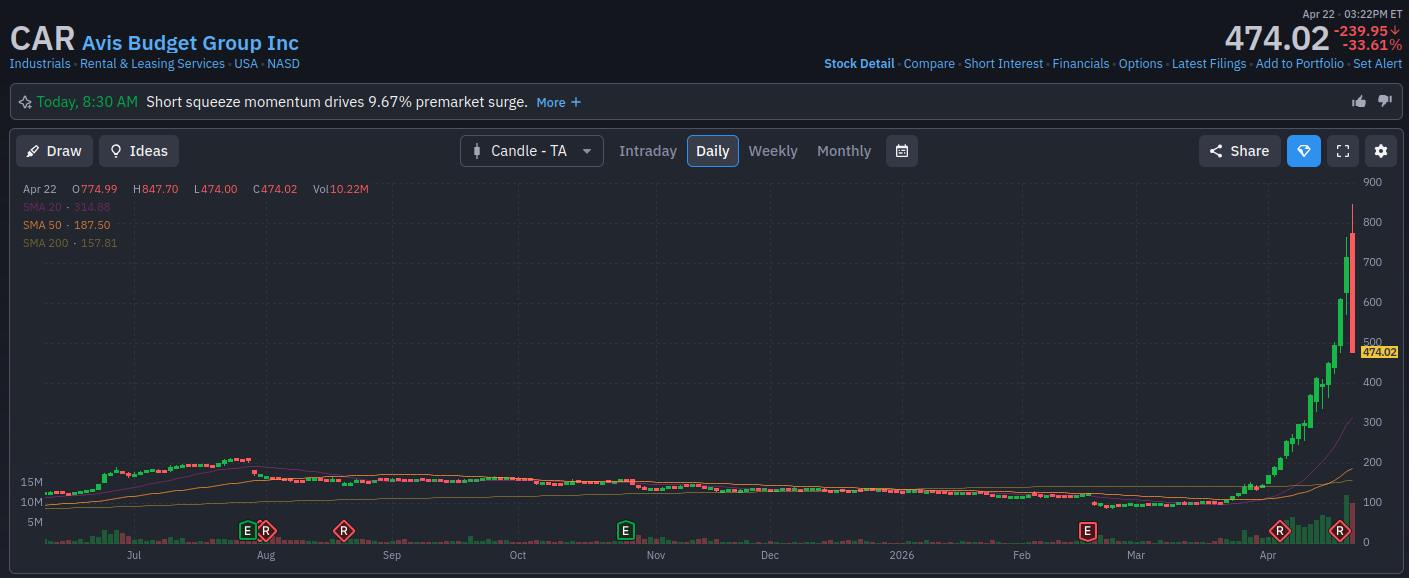This screenshot has width=1409, height=578.
Task: Click the R marker in mid-August
Action: (343, 530)
